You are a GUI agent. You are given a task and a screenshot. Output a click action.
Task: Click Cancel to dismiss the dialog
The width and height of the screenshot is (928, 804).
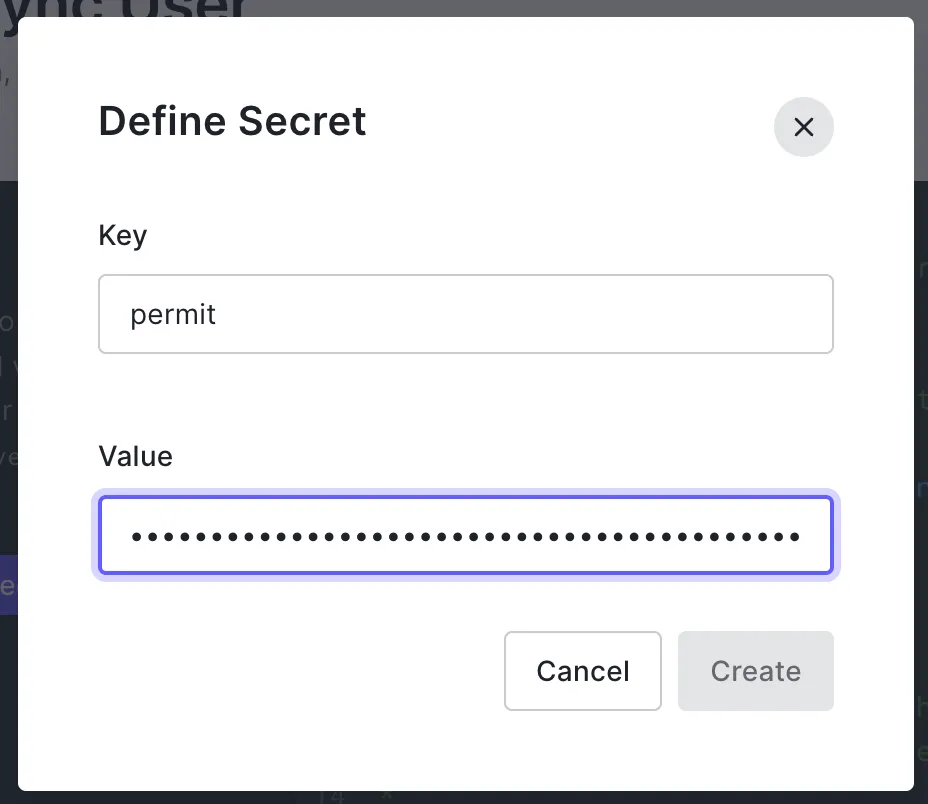(x=582, y=671)
